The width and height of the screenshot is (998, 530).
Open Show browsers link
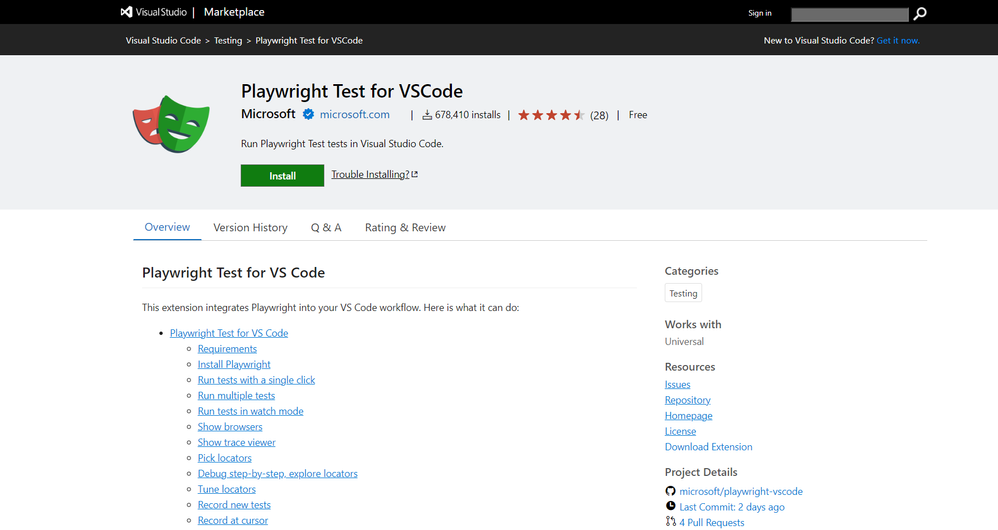pyautogui.click(x=230, y=426)
